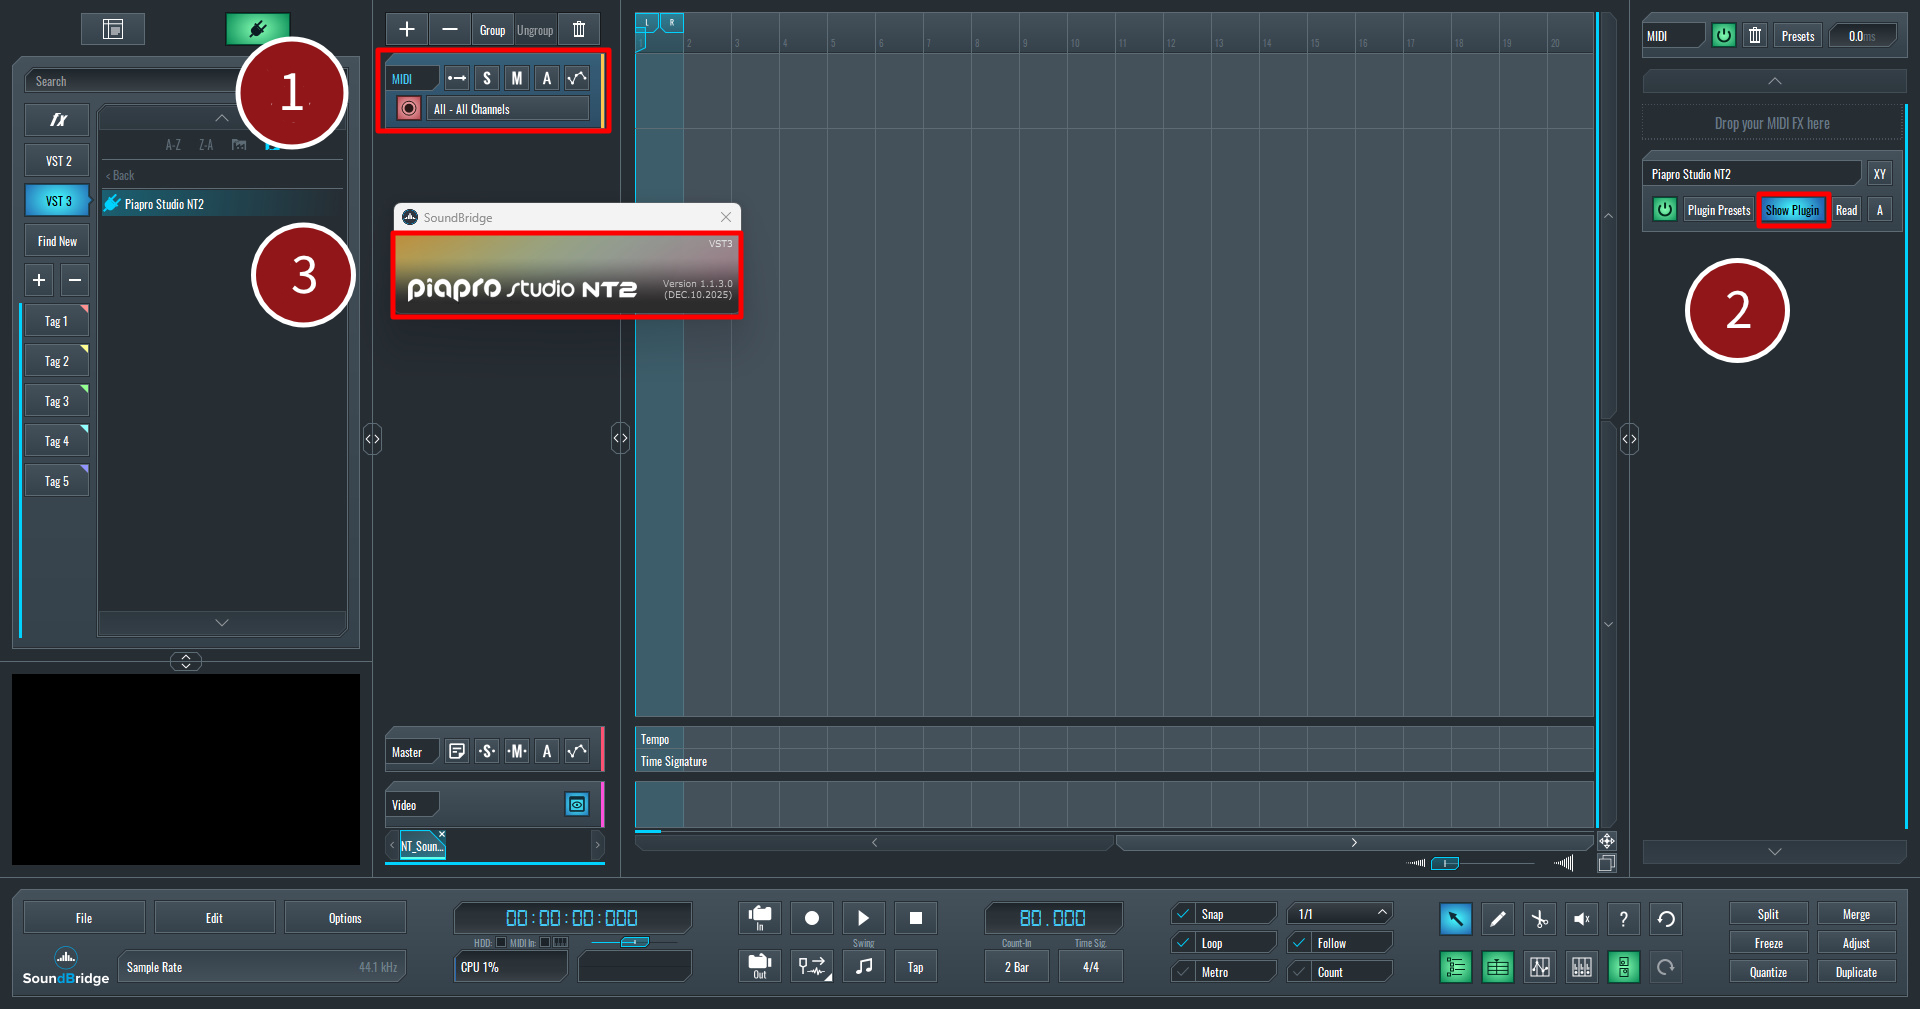
Task: Open the 1/1 snap grid dropdown
Action: click(x=1341, y=914)
